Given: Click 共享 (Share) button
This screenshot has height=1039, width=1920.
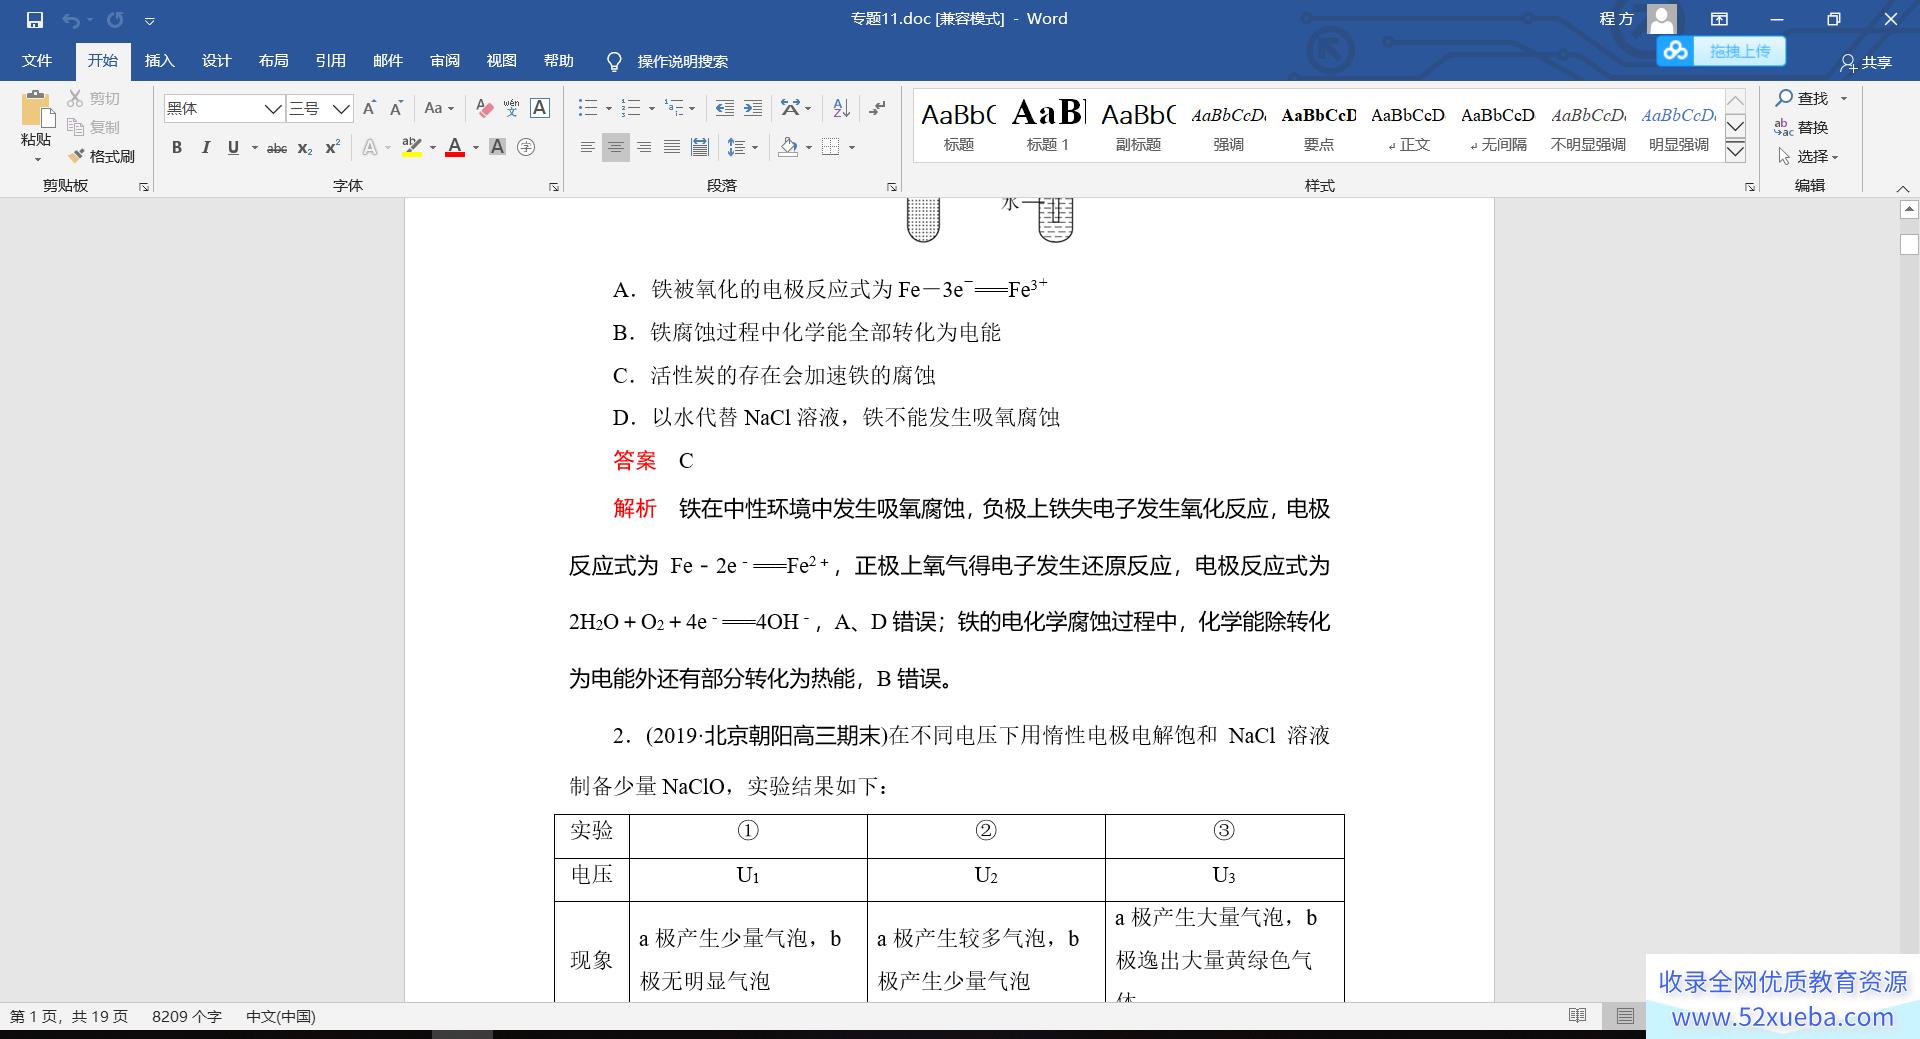Looking at the screenshot, I should point(1866,62).
